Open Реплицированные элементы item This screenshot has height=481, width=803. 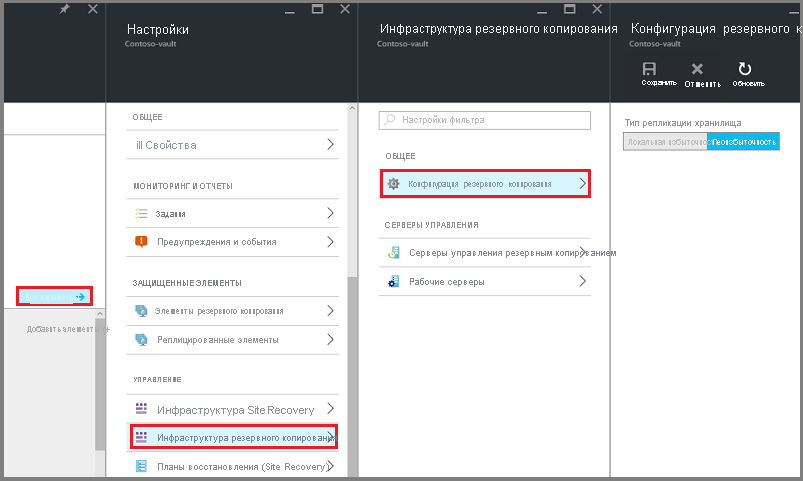pos(233,340)
